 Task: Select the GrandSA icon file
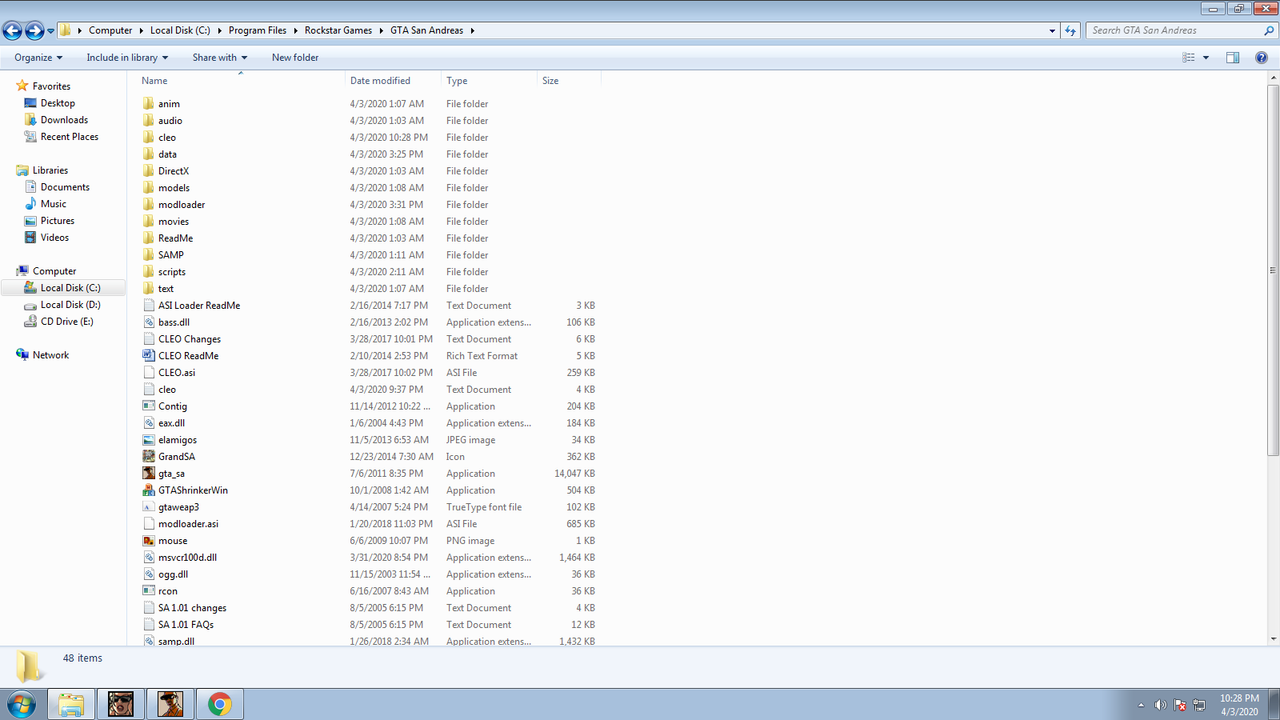(149, 457)
